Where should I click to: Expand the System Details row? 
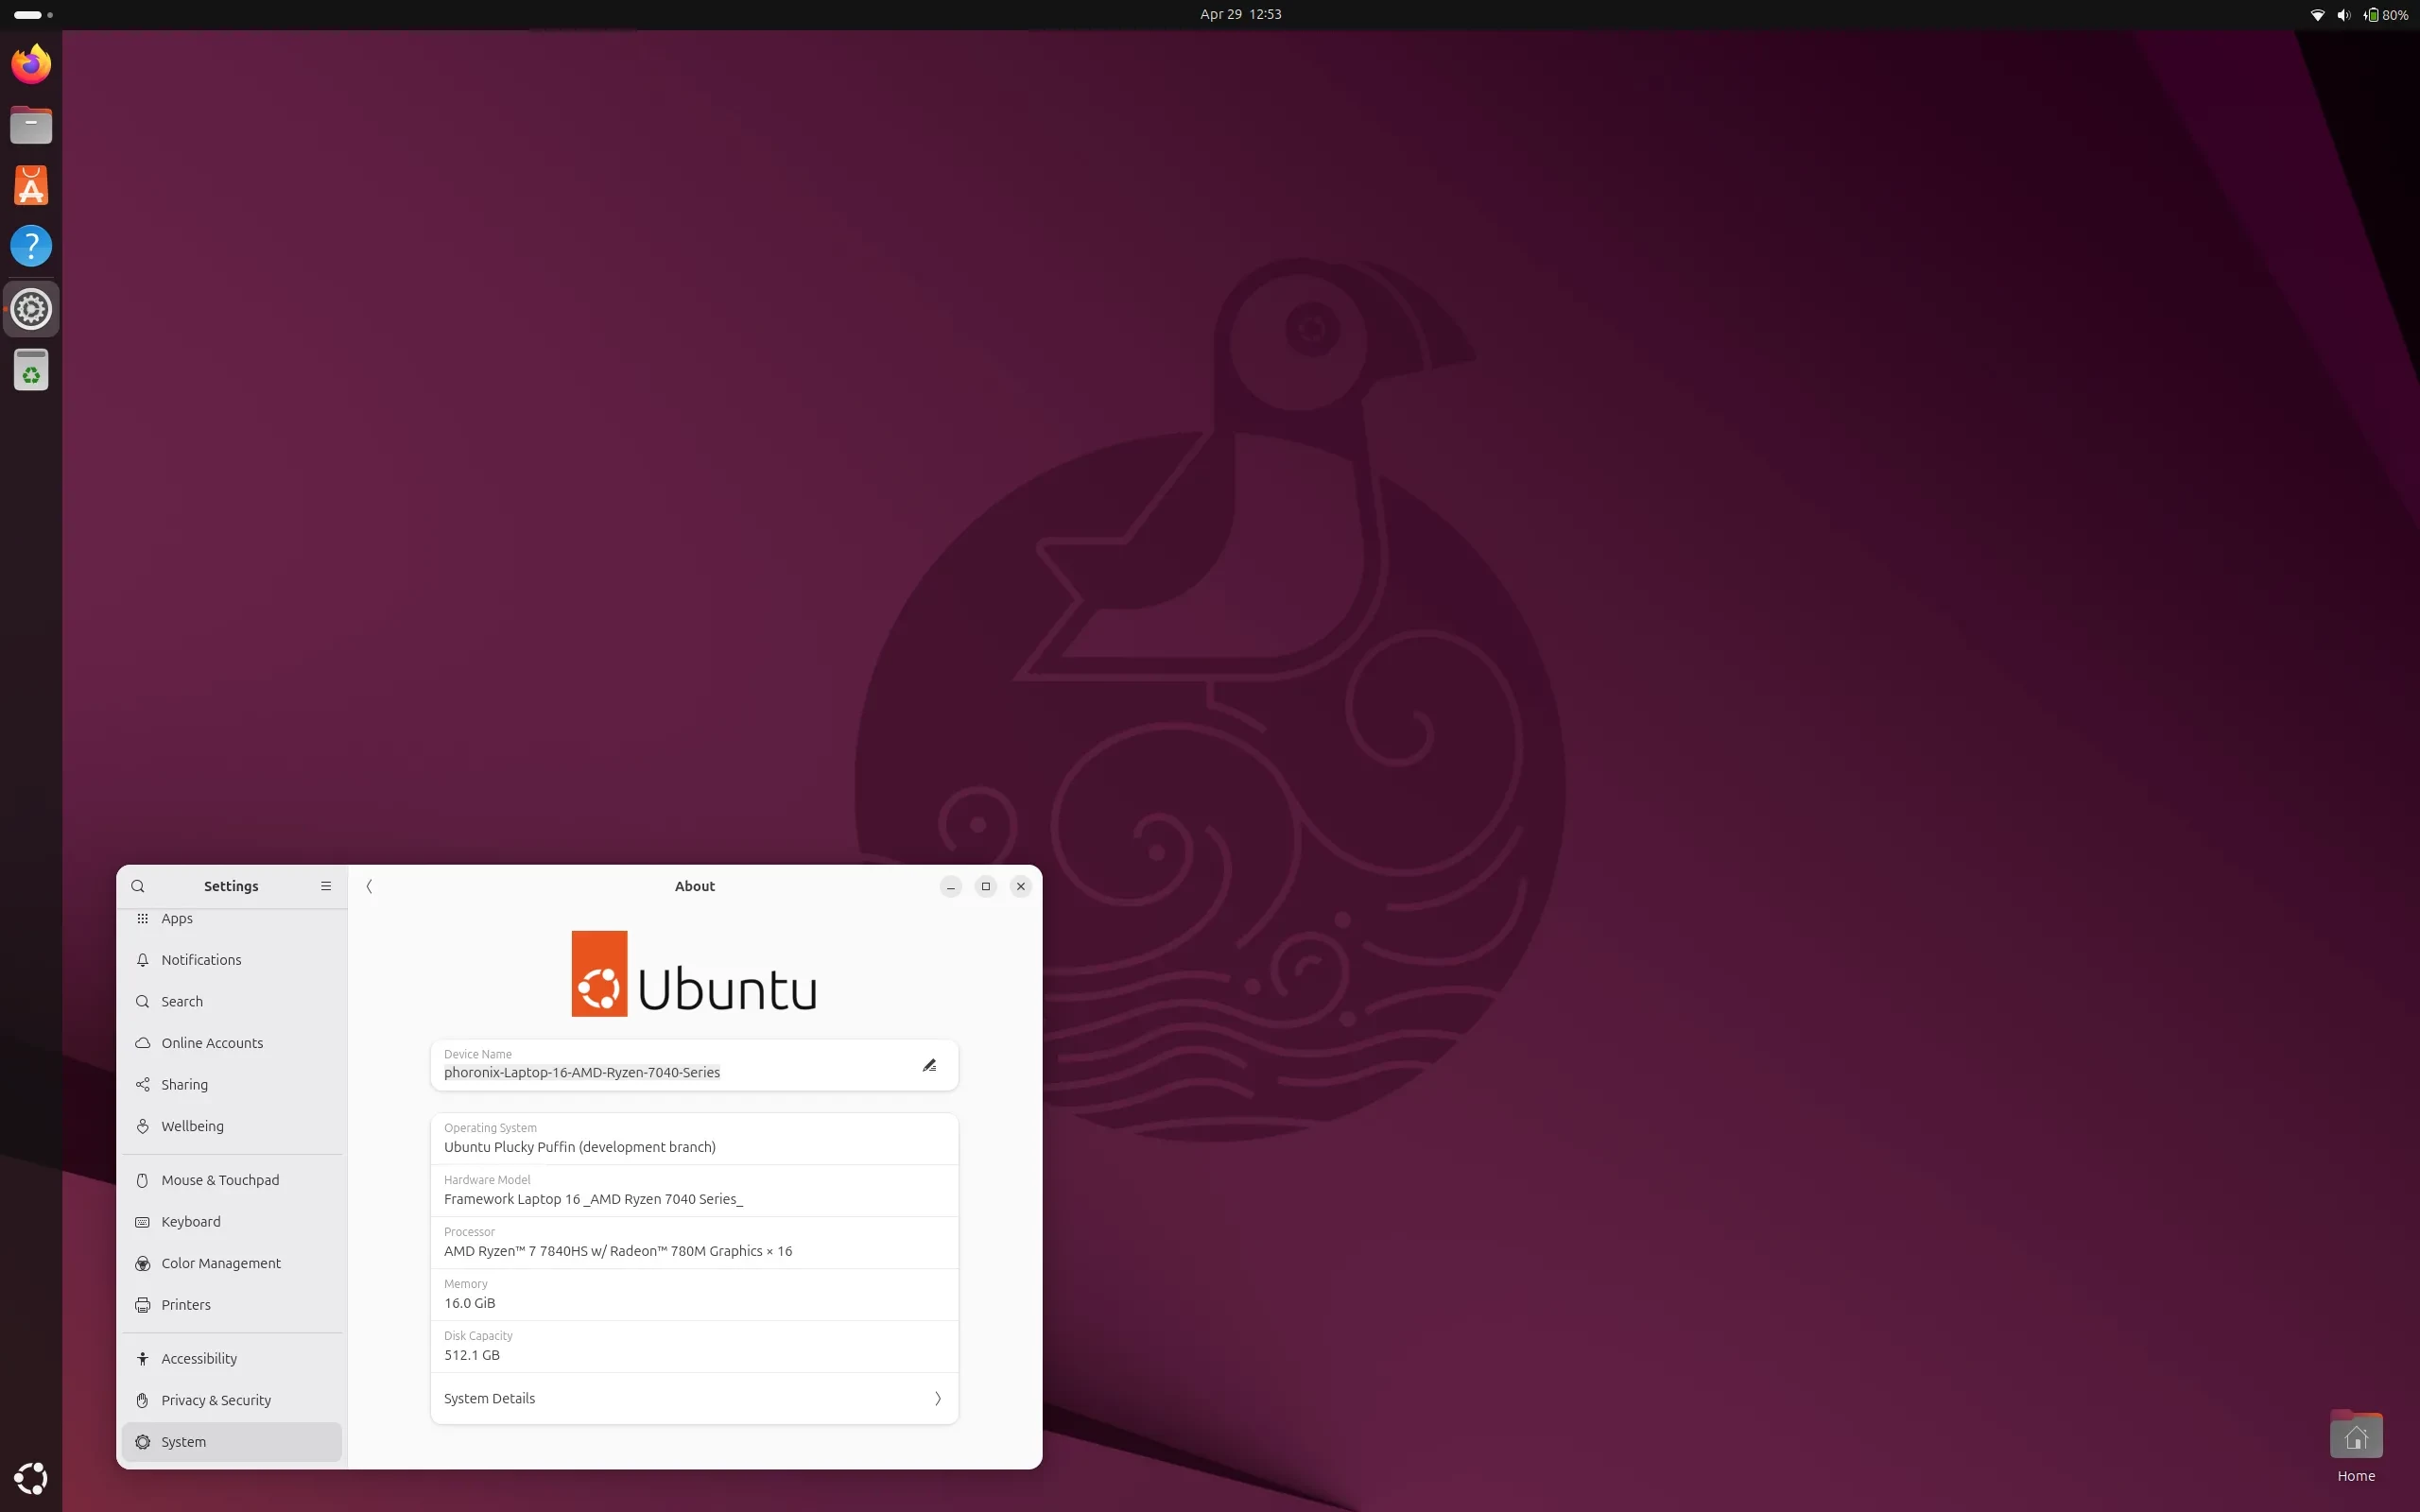point(694,1398)
